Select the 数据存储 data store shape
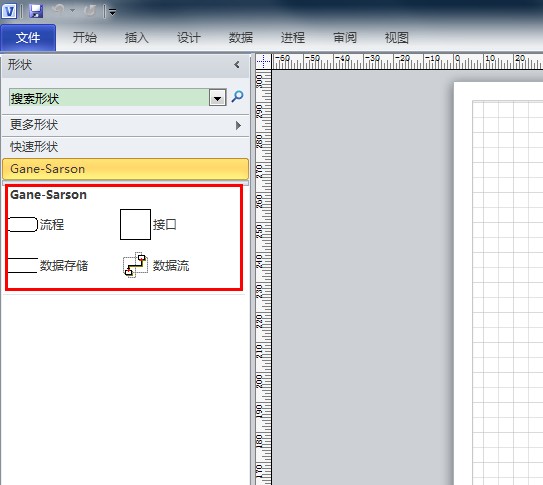The image size is (543, 485). tap(48, 266)
